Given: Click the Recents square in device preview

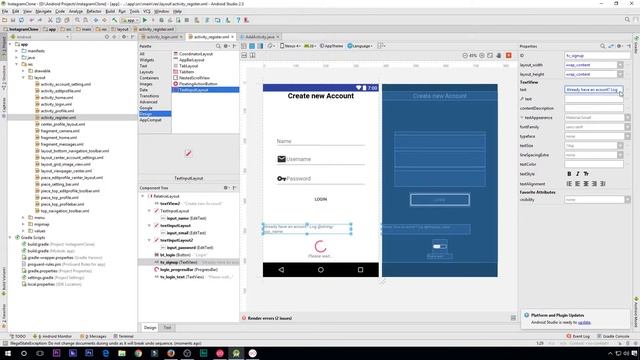Looking at the screenshot, I should tap(360, 270).
